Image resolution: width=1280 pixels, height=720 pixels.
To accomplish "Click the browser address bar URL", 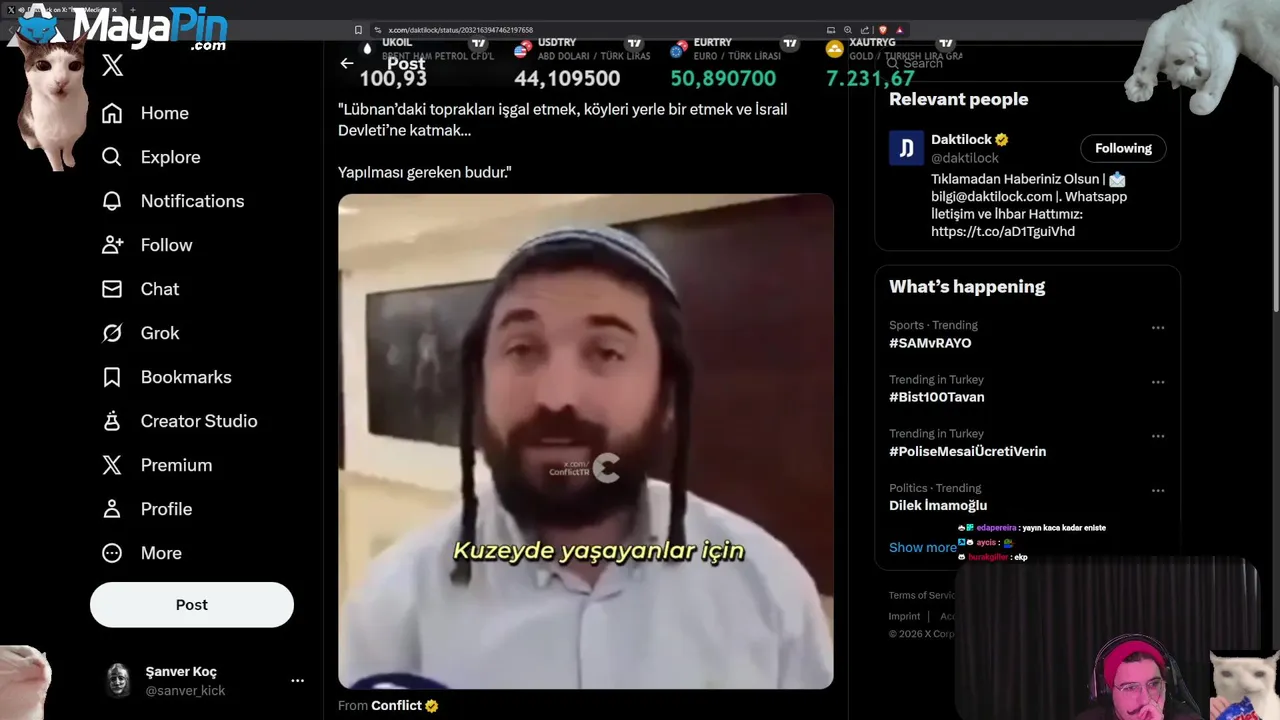I will [461, 30].
